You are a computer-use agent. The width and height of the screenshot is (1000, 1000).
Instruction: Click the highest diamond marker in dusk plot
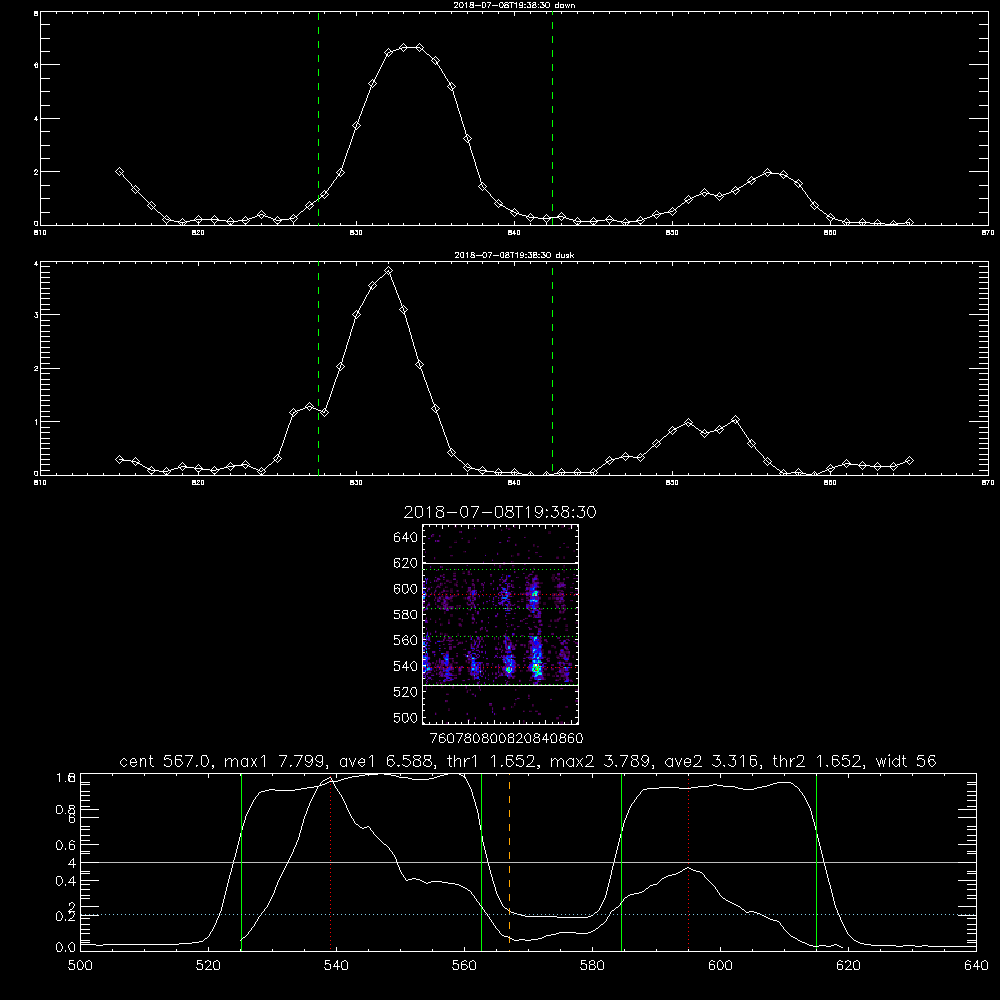pos(388,271)
